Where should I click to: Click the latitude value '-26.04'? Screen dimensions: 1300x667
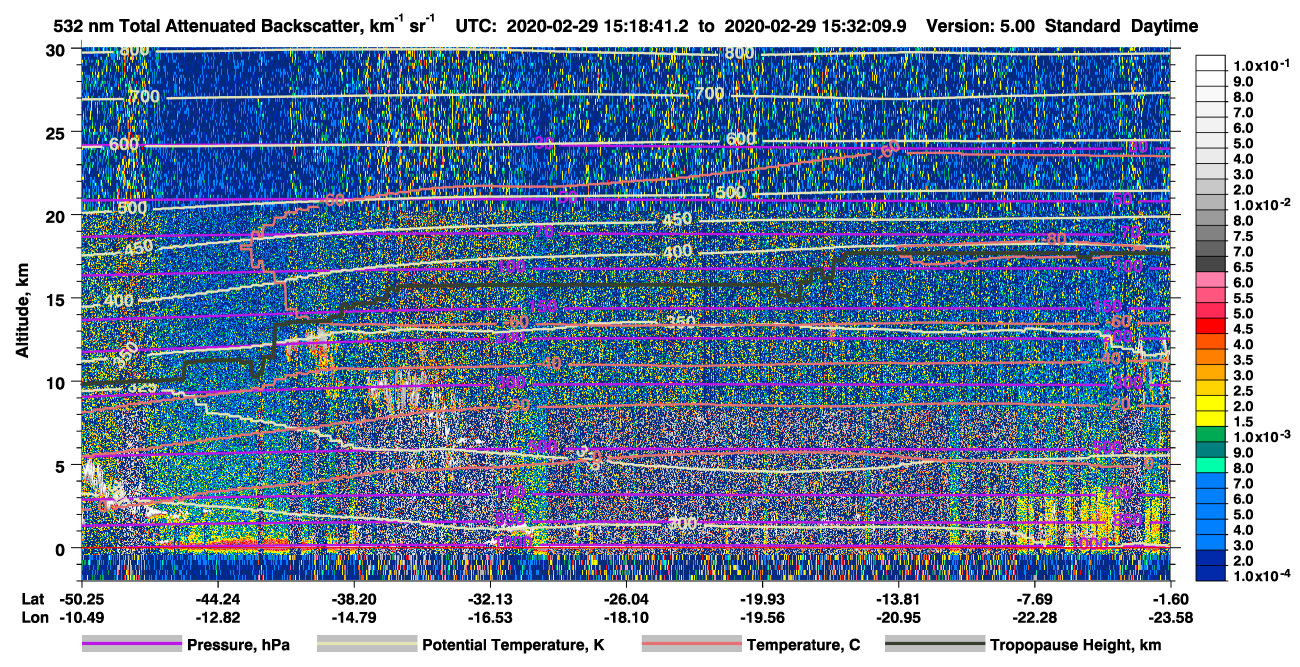626,598
